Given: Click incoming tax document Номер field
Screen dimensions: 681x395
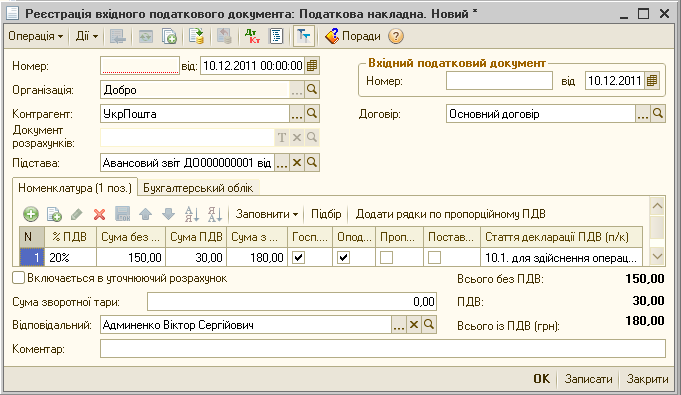Looking at the screenshot, I should [x=499, y=81].
